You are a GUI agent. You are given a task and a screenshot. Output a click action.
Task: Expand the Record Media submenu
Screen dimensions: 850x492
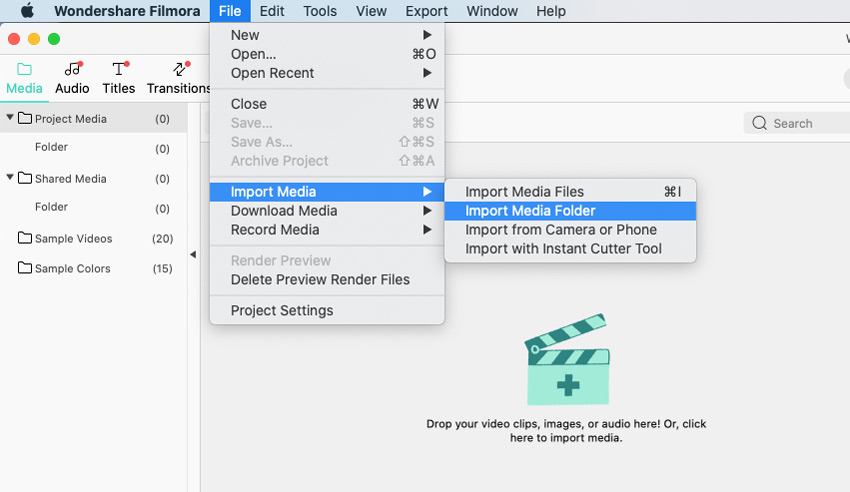[x=327, y=230]
